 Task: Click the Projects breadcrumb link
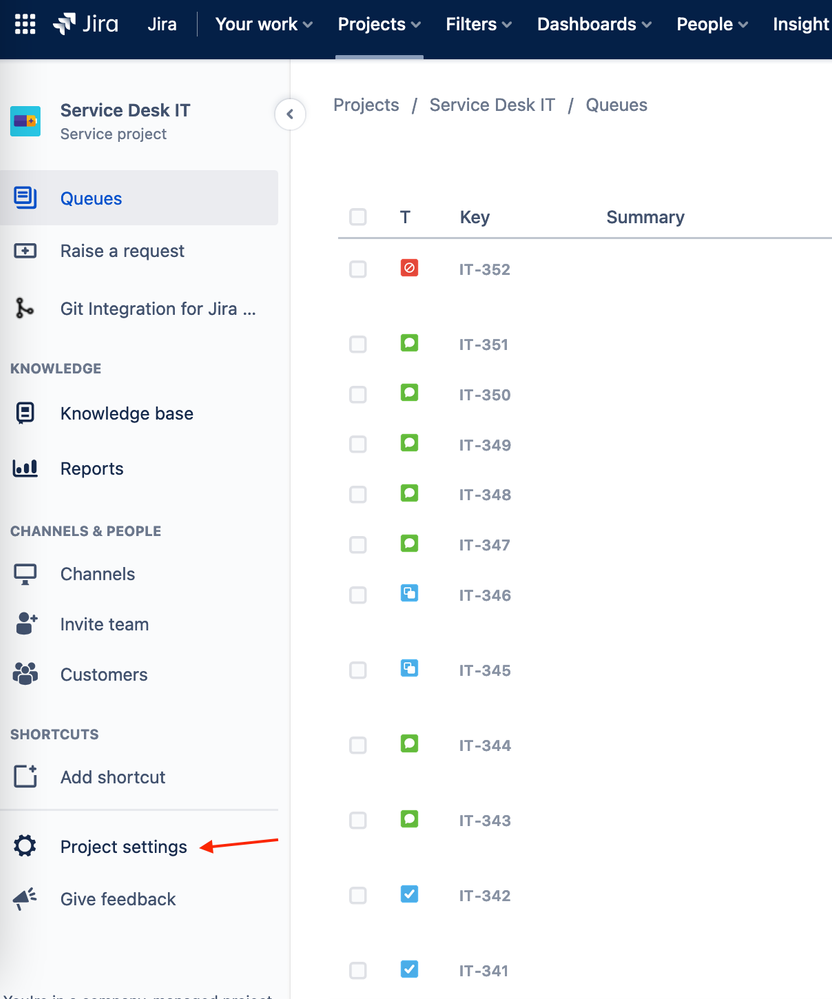(x=366, y=105)
